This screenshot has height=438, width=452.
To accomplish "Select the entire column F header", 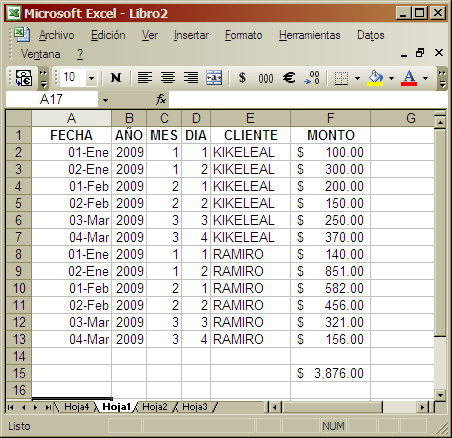I will tap(330, 118).
